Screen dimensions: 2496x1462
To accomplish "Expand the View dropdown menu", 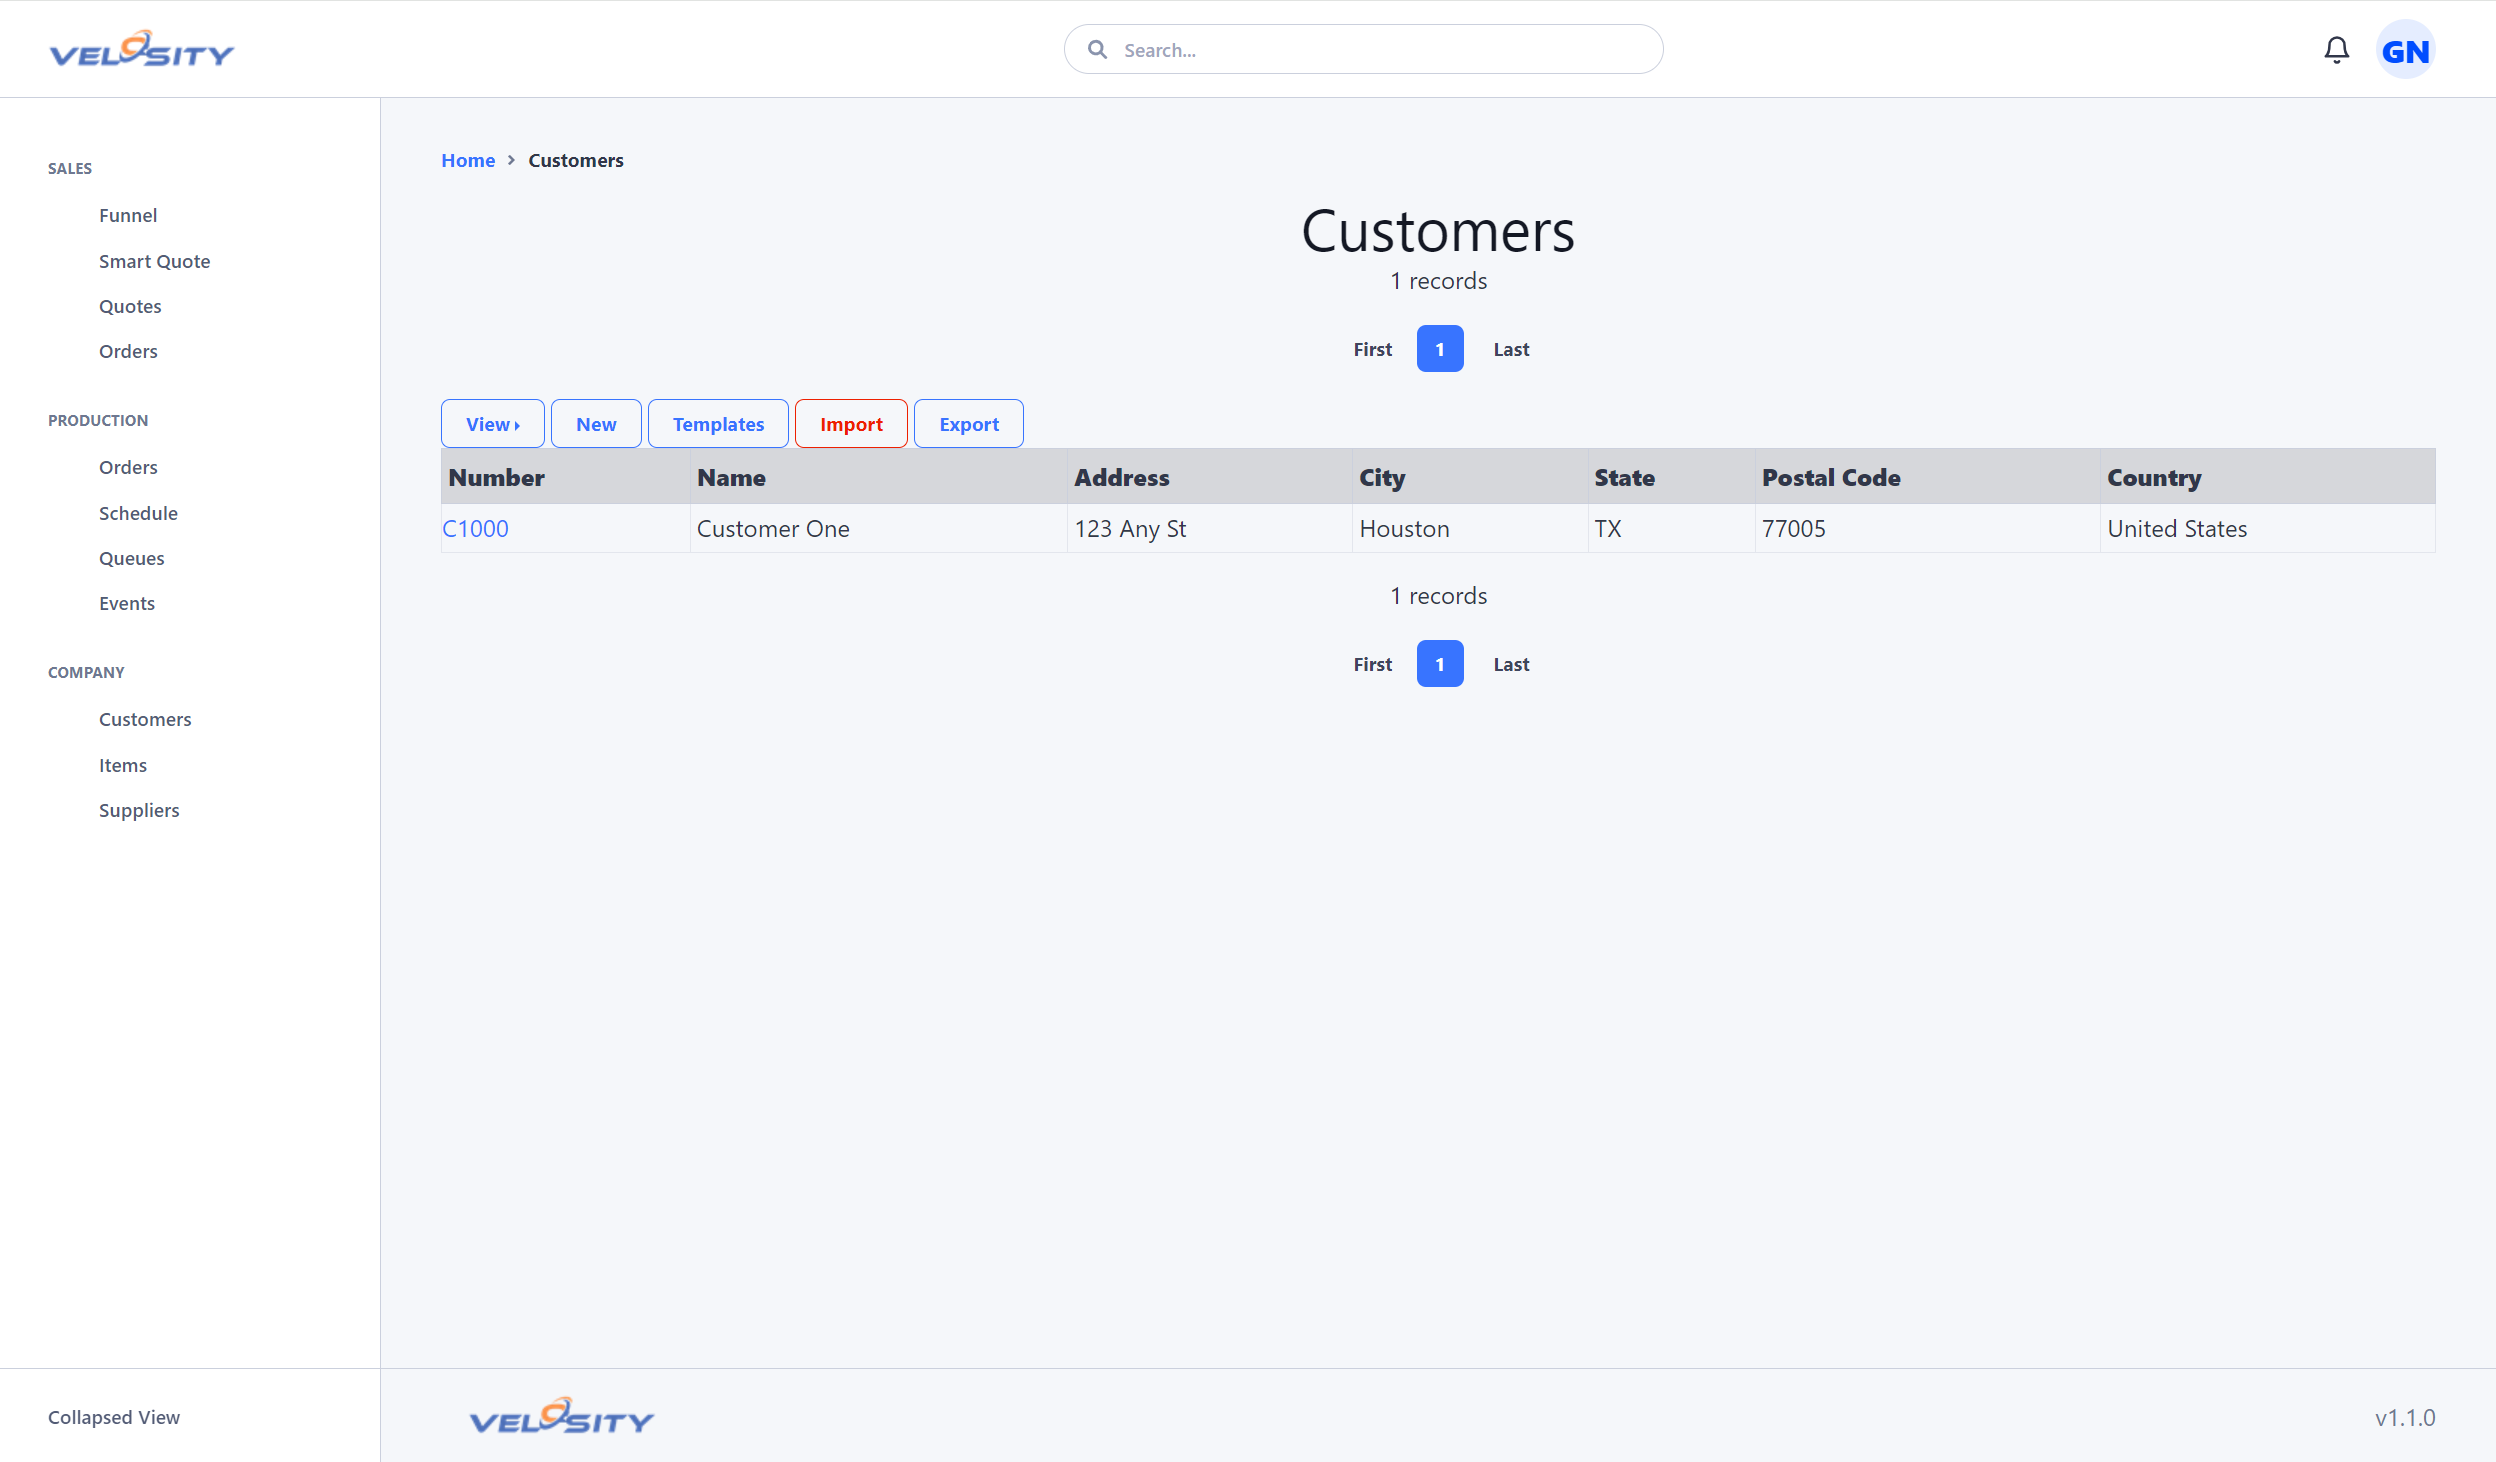I will coord(491,423).
